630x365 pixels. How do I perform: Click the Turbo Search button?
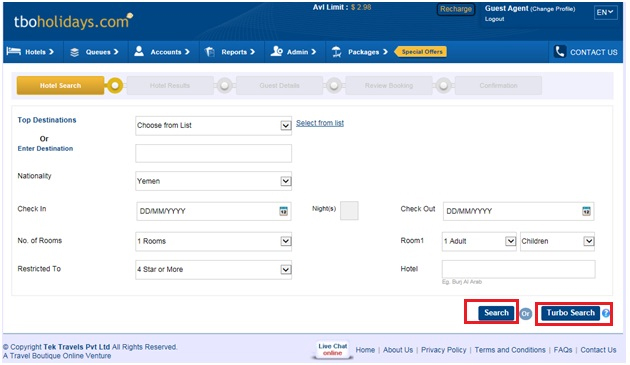[x=571, y=313]
